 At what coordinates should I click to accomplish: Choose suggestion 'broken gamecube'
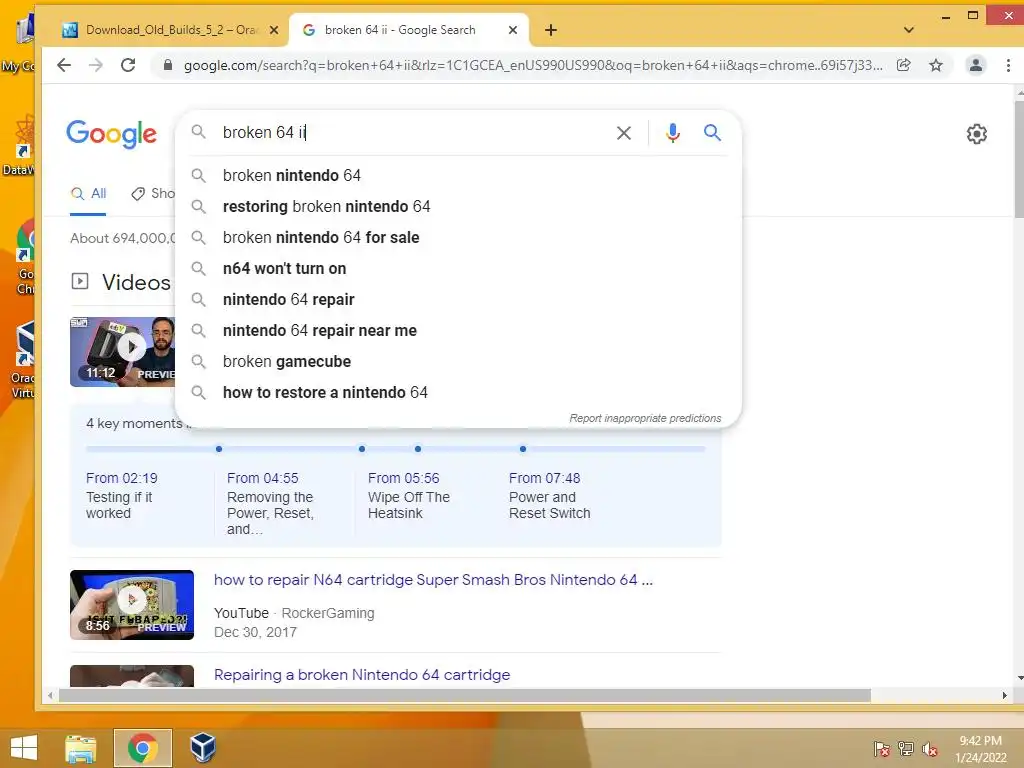(x=458, y=361)
